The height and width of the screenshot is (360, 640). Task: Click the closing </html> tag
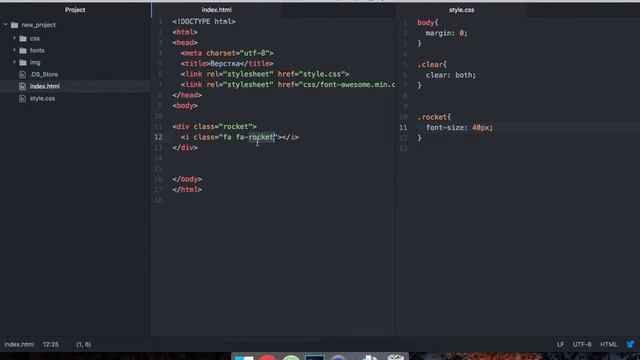click(187, 190)
